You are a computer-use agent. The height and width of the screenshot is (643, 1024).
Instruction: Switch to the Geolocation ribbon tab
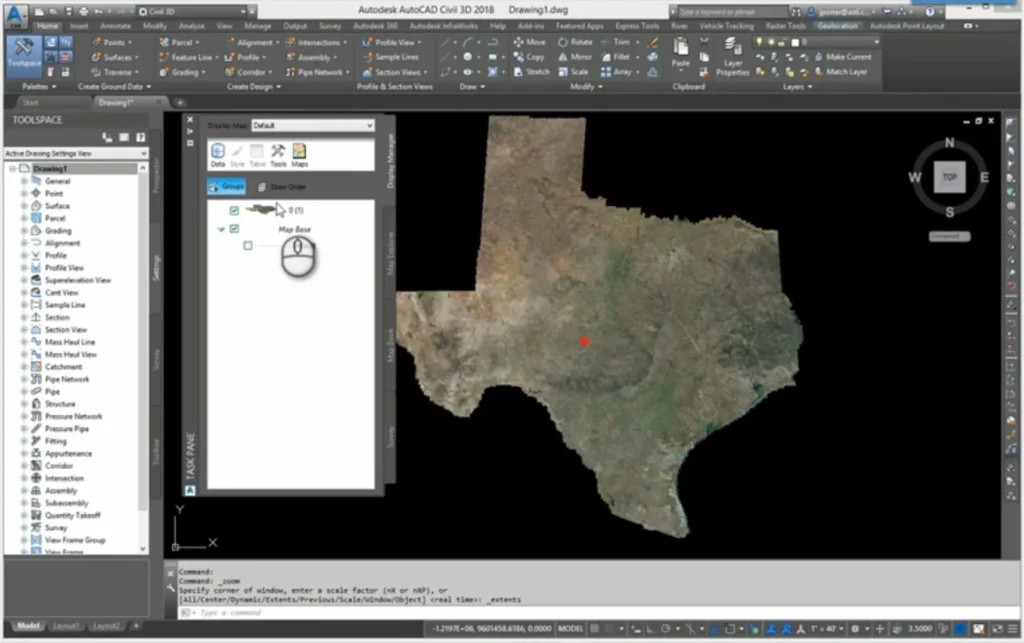point(836,26)
